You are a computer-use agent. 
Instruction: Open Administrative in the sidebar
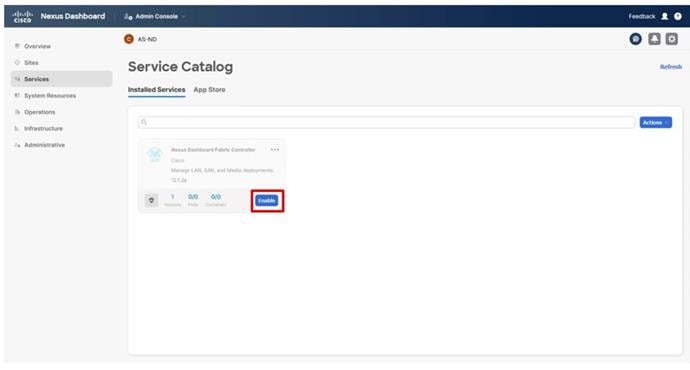[44, 145]
